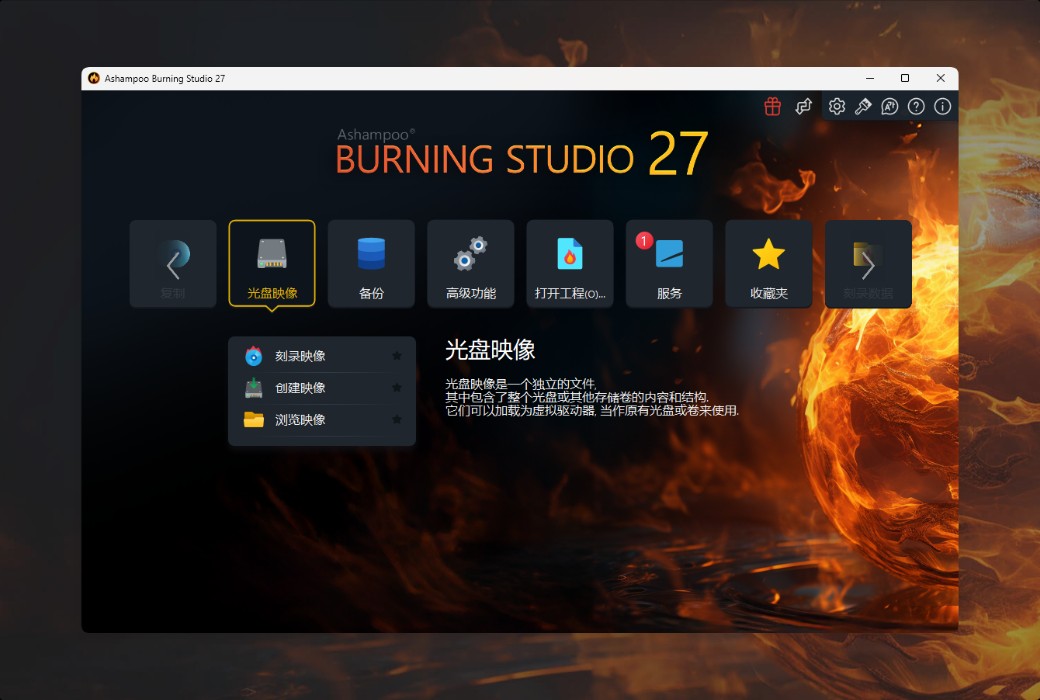Open application settings gear
The image size is (1040, 700).
[x=837, y=106]
